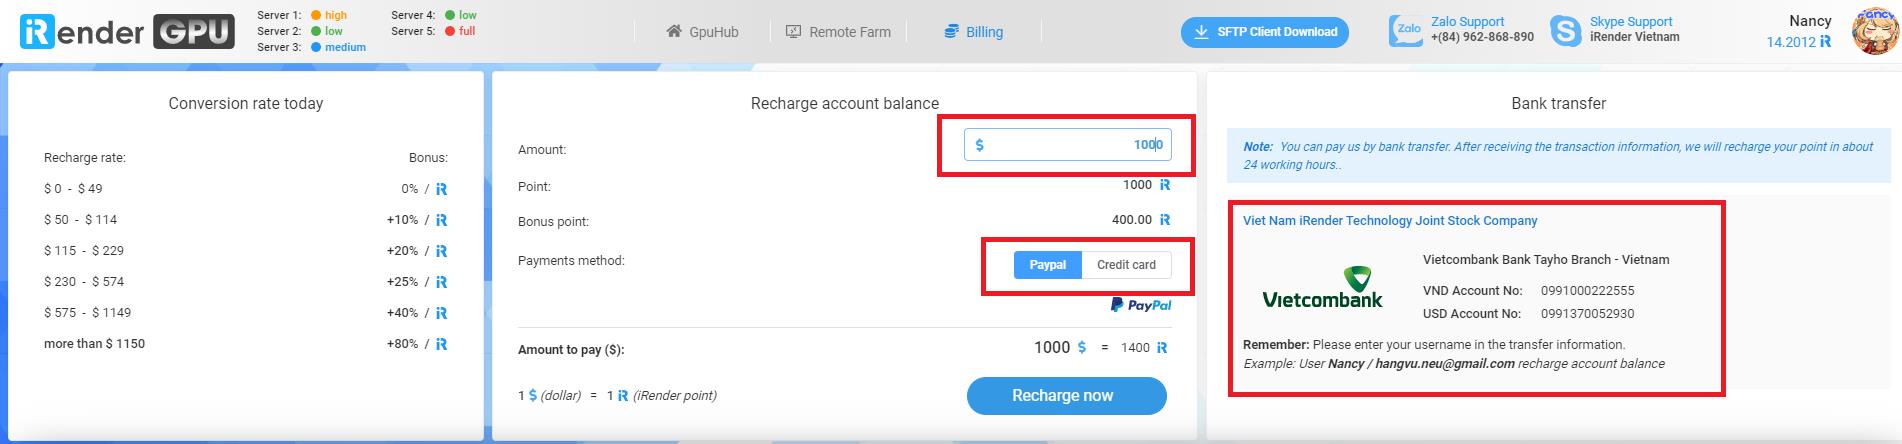
Task: Download the SFTP Client
Action: [x=1264, y=32]
